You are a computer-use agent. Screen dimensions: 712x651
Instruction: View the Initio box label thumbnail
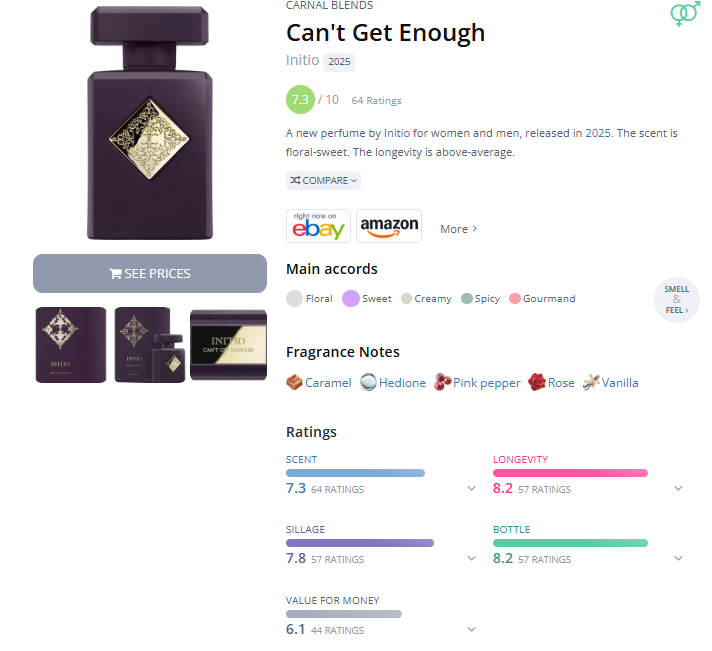point(228,345)
